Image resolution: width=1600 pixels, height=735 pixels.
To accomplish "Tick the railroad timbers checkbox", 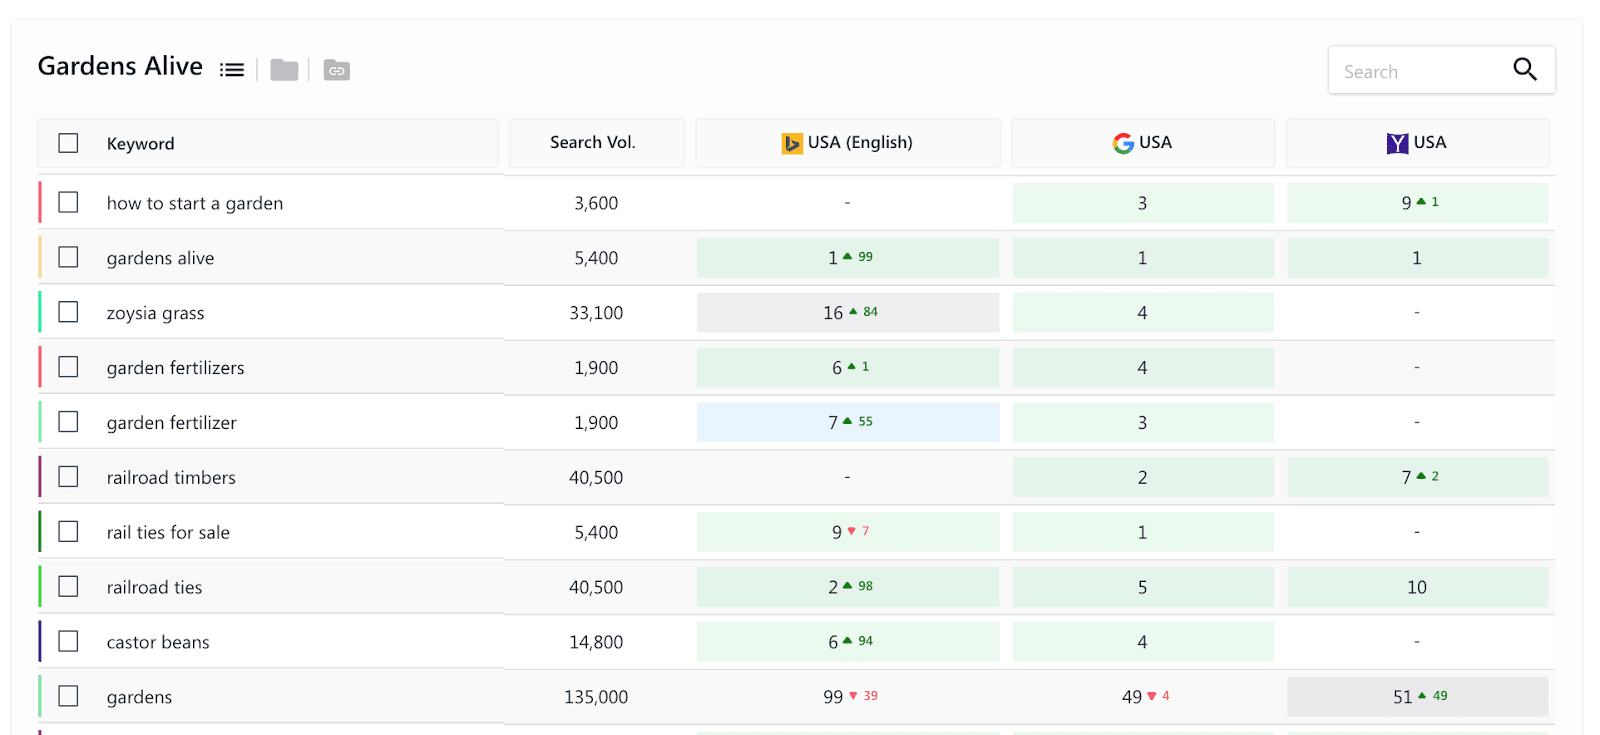I will point(68,477).
